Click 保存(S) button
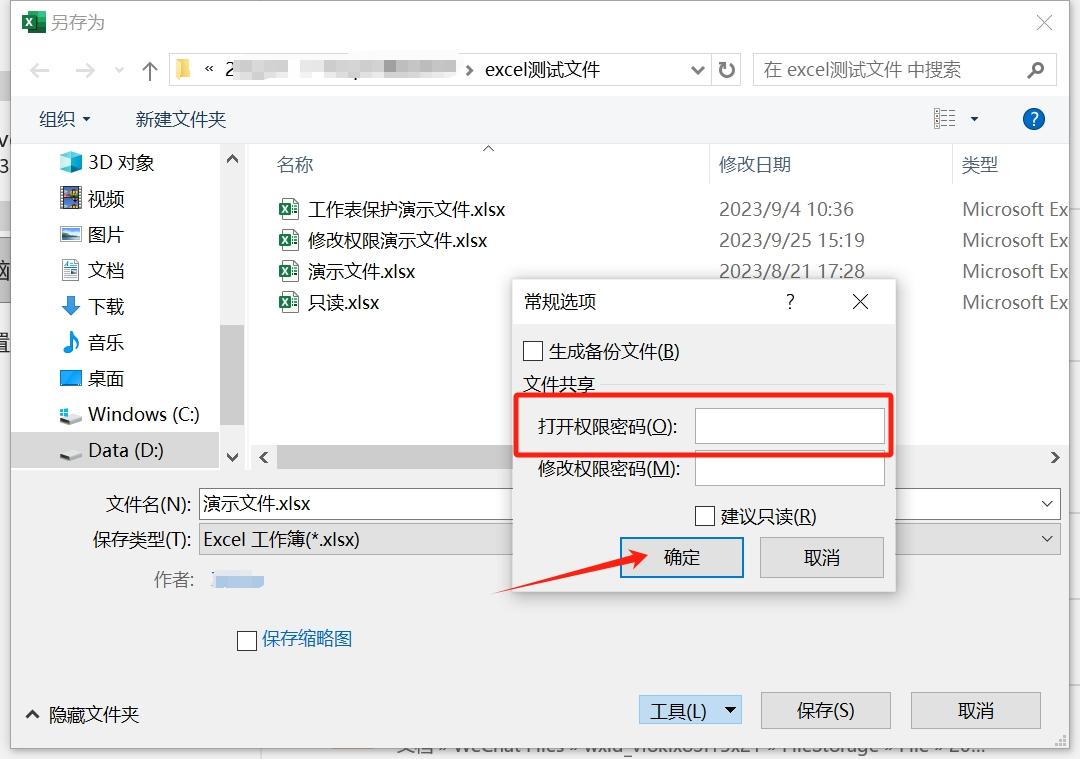This screenshot has width=1080, height=759. (826, 710)
